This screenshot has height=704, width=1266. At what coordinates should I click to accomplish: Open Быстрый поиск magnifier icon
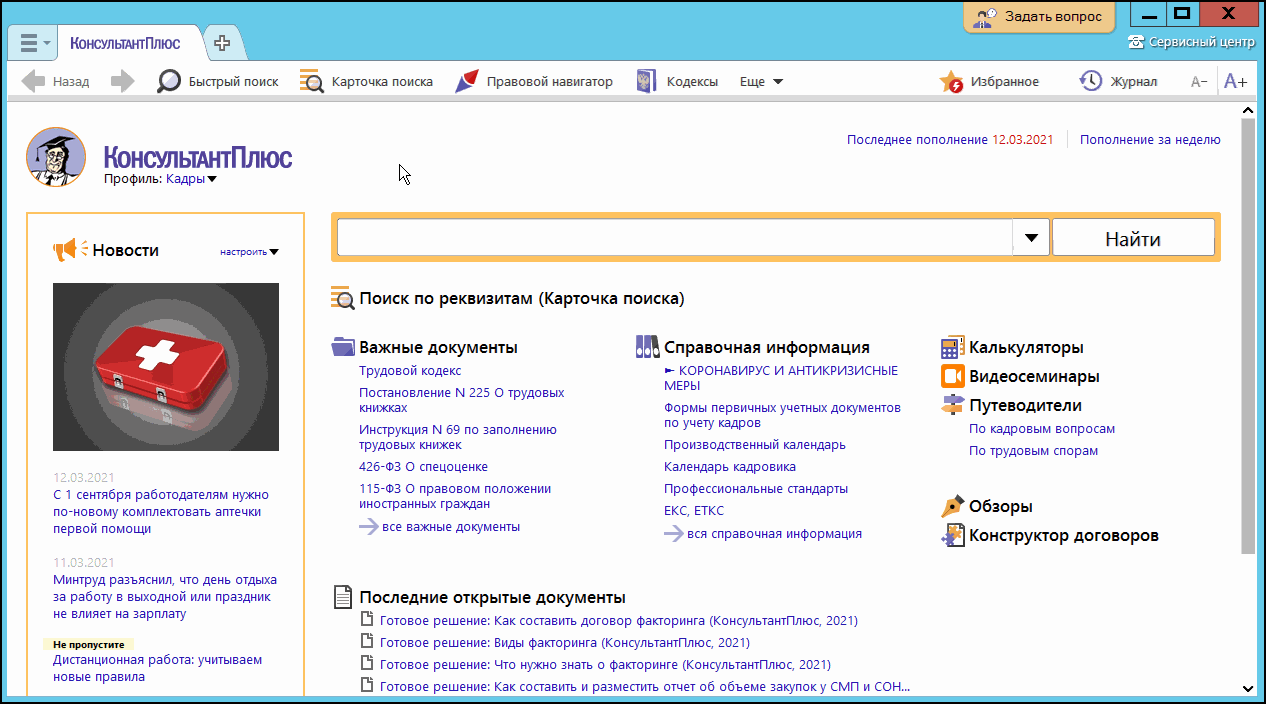pos(169,82)
